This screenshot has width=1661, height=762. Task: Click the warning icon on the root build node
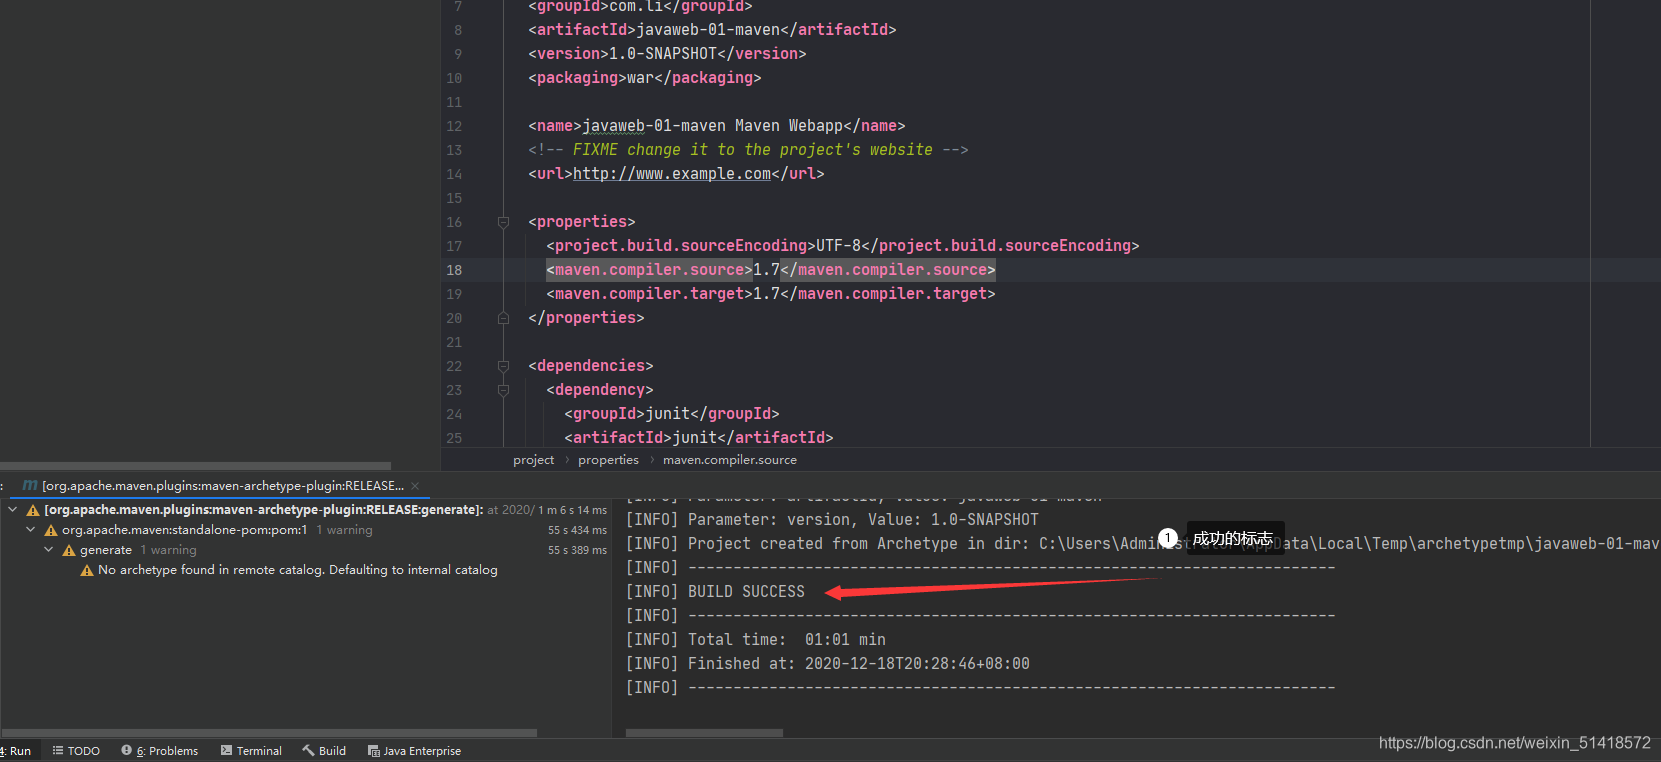pos(33,510)
